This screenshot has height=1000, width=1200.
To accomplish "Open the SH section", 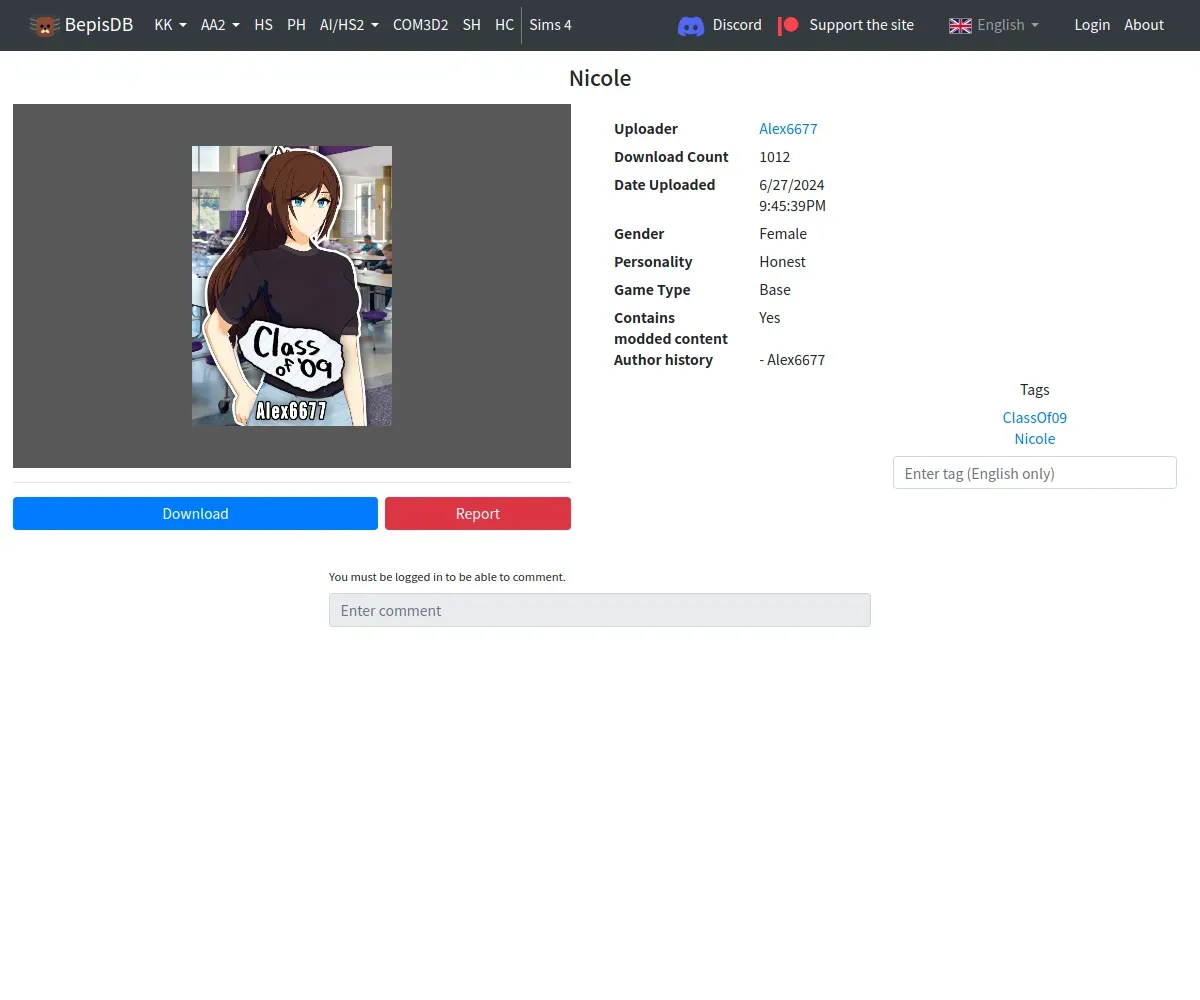I will coord(472,25).
